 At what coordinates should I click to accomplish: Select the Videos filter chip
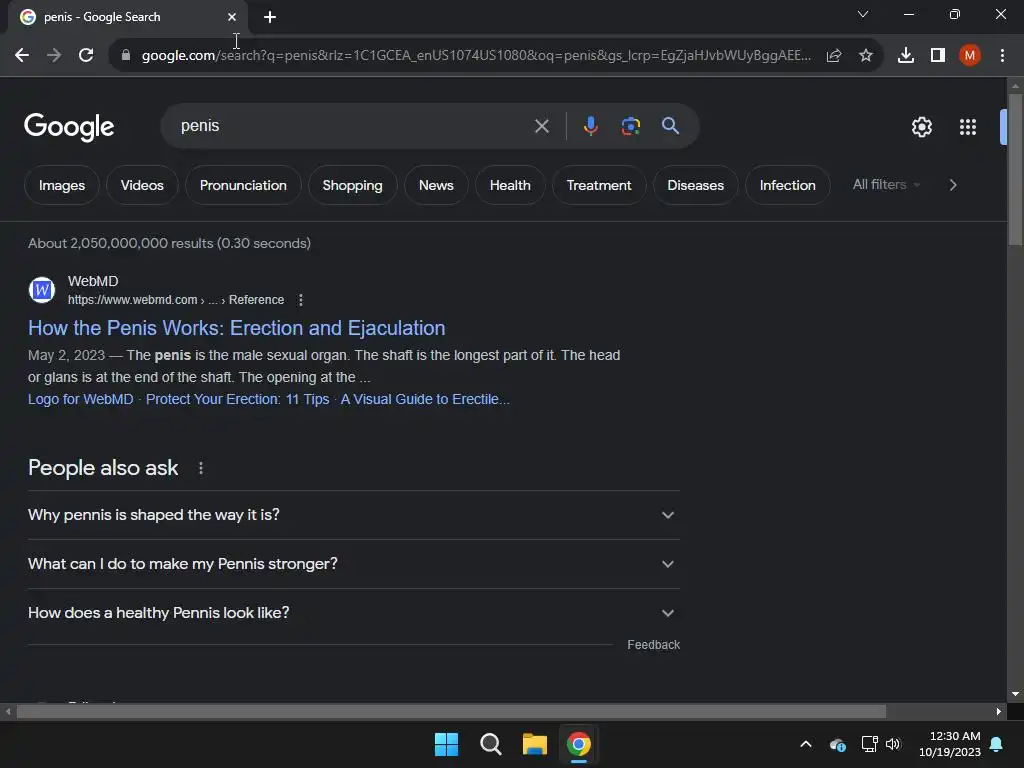point(142,185)
